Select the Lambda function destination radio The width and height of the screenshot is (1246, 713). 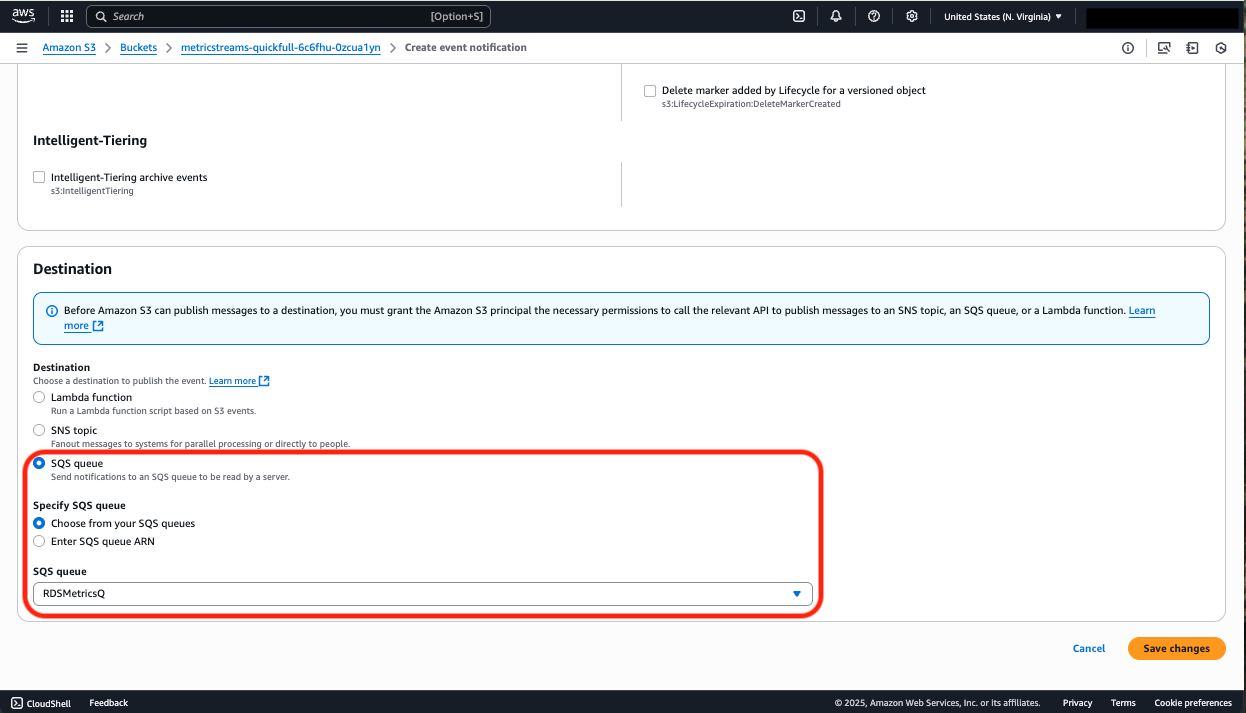39,397
